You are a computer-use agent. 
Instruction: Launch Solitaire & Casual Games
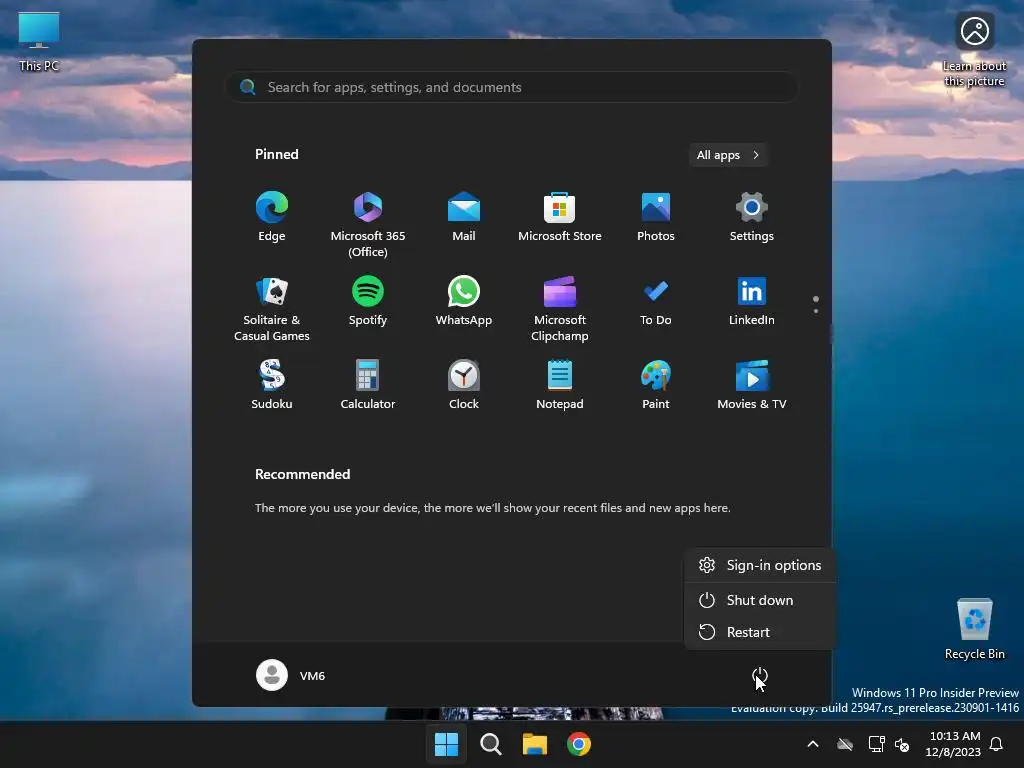[x=272, y=308]
